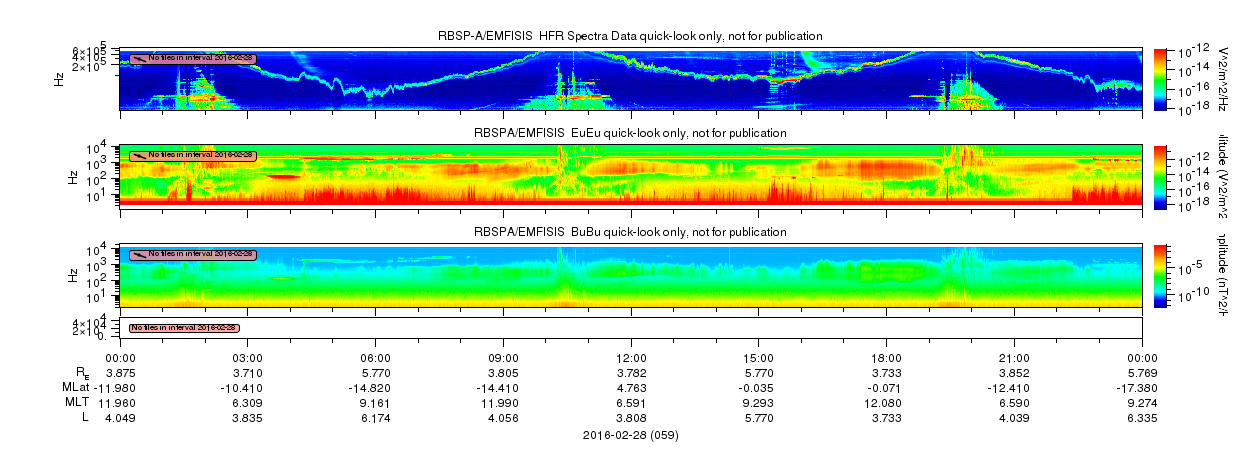Click the L value 6.335 at the axis end

(x=1142, y=415)
